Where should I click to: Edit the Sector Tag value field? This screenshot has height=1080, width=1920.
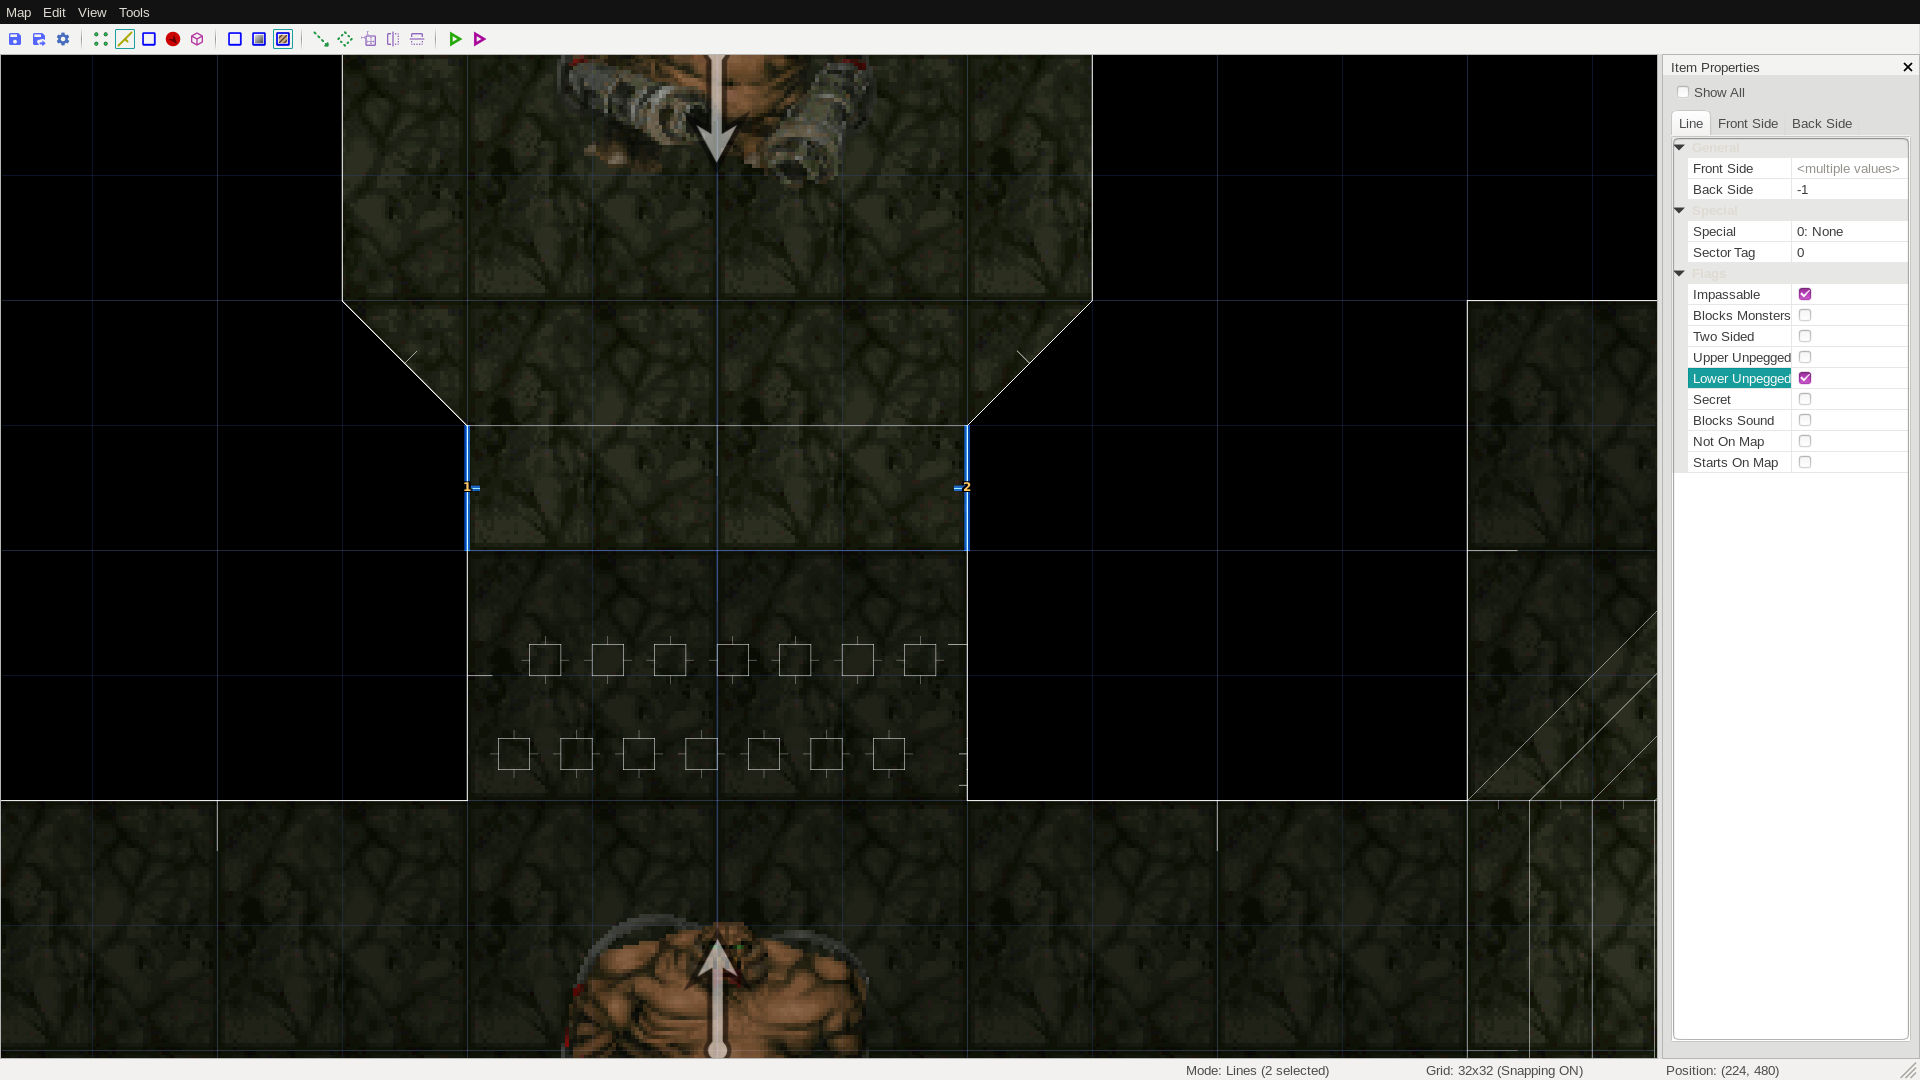coord(1848,252)
